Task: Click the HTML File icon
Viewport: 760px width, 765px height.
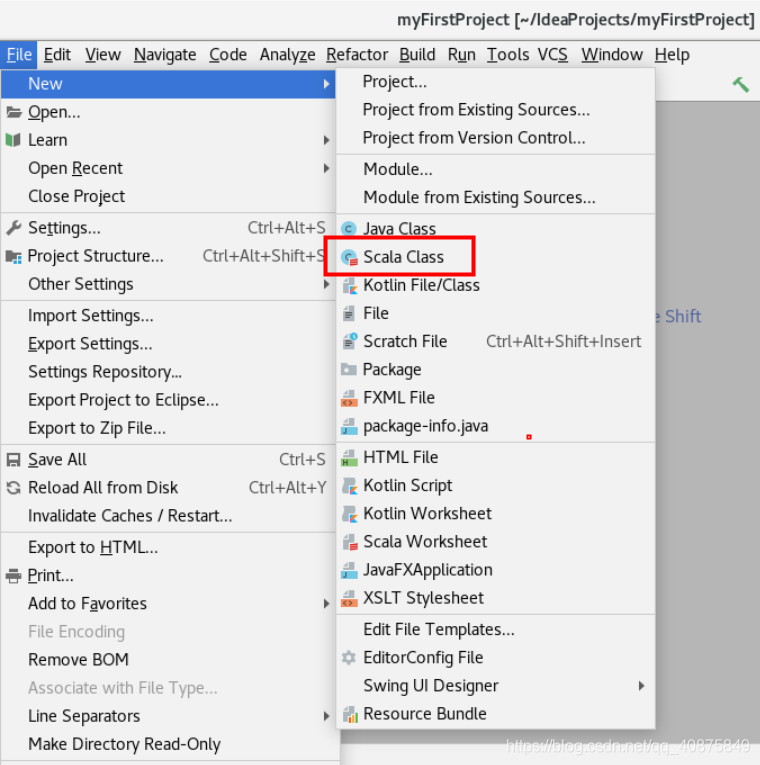Action: click(349, 458)
